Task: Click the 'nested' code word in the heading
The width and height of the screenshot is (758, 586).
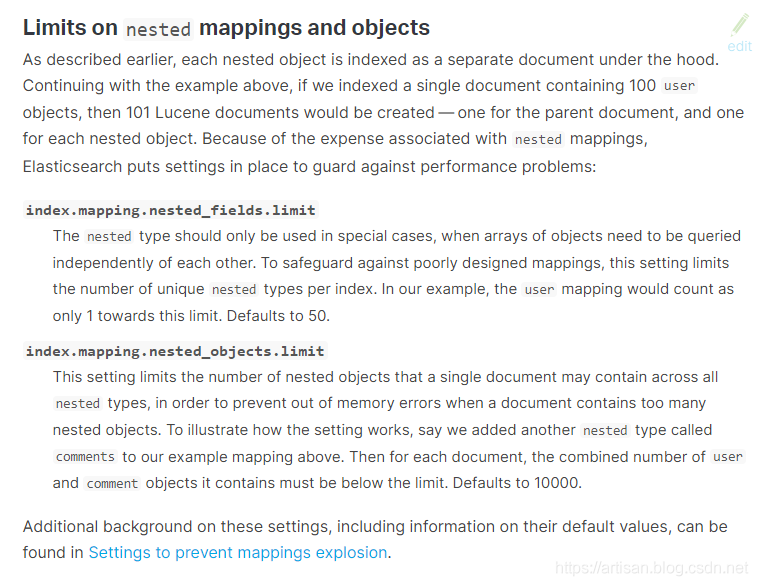Action: (158, 29)
